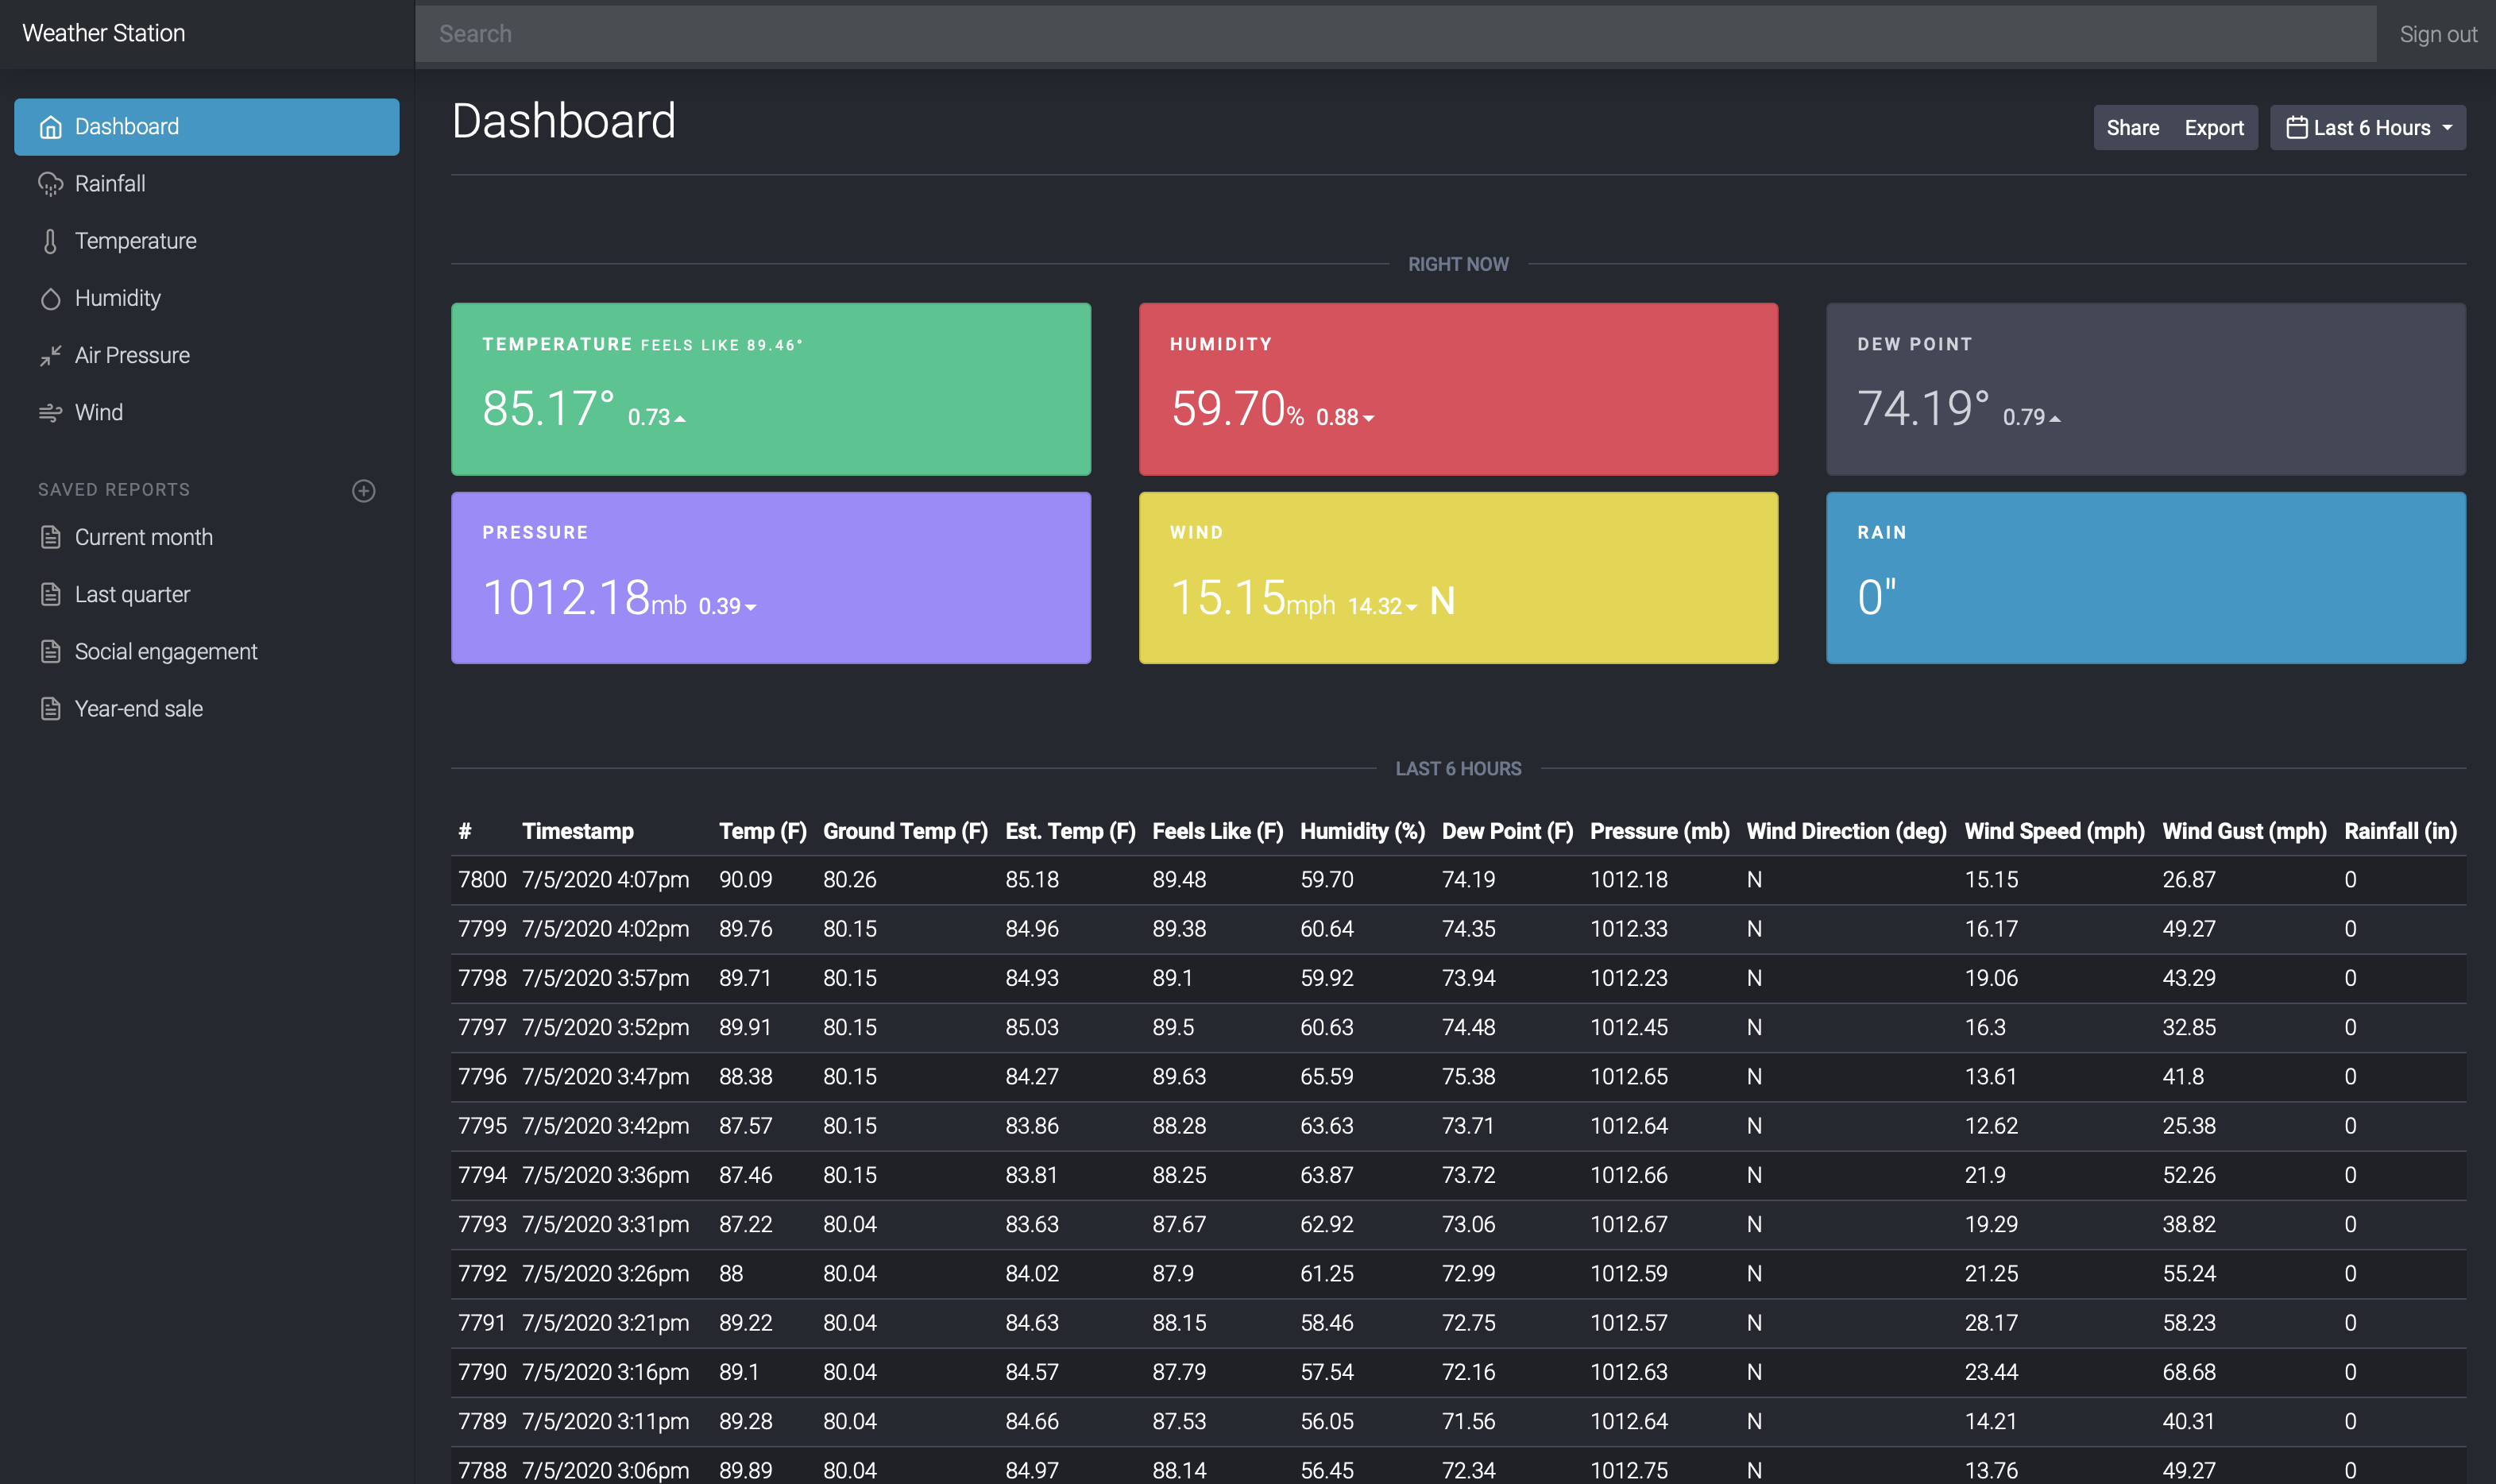Click the Wind icon in sidebar
Screen dimensions: 2496x1484
coord(50,412)
